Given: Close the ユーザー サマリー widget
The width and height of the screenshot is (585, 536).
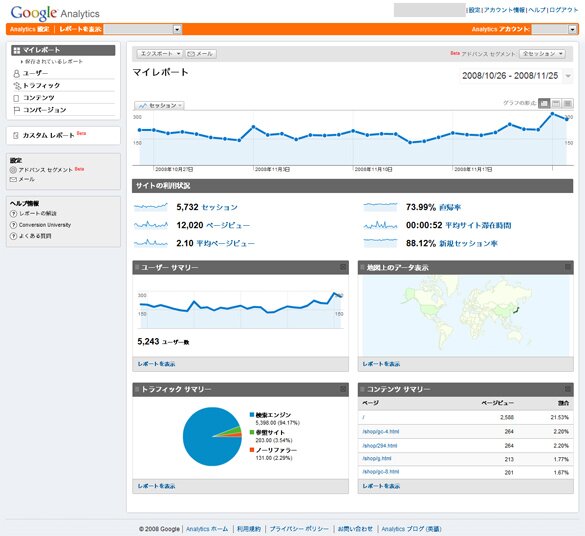Looking at the screenshot, I should (343, 267).
